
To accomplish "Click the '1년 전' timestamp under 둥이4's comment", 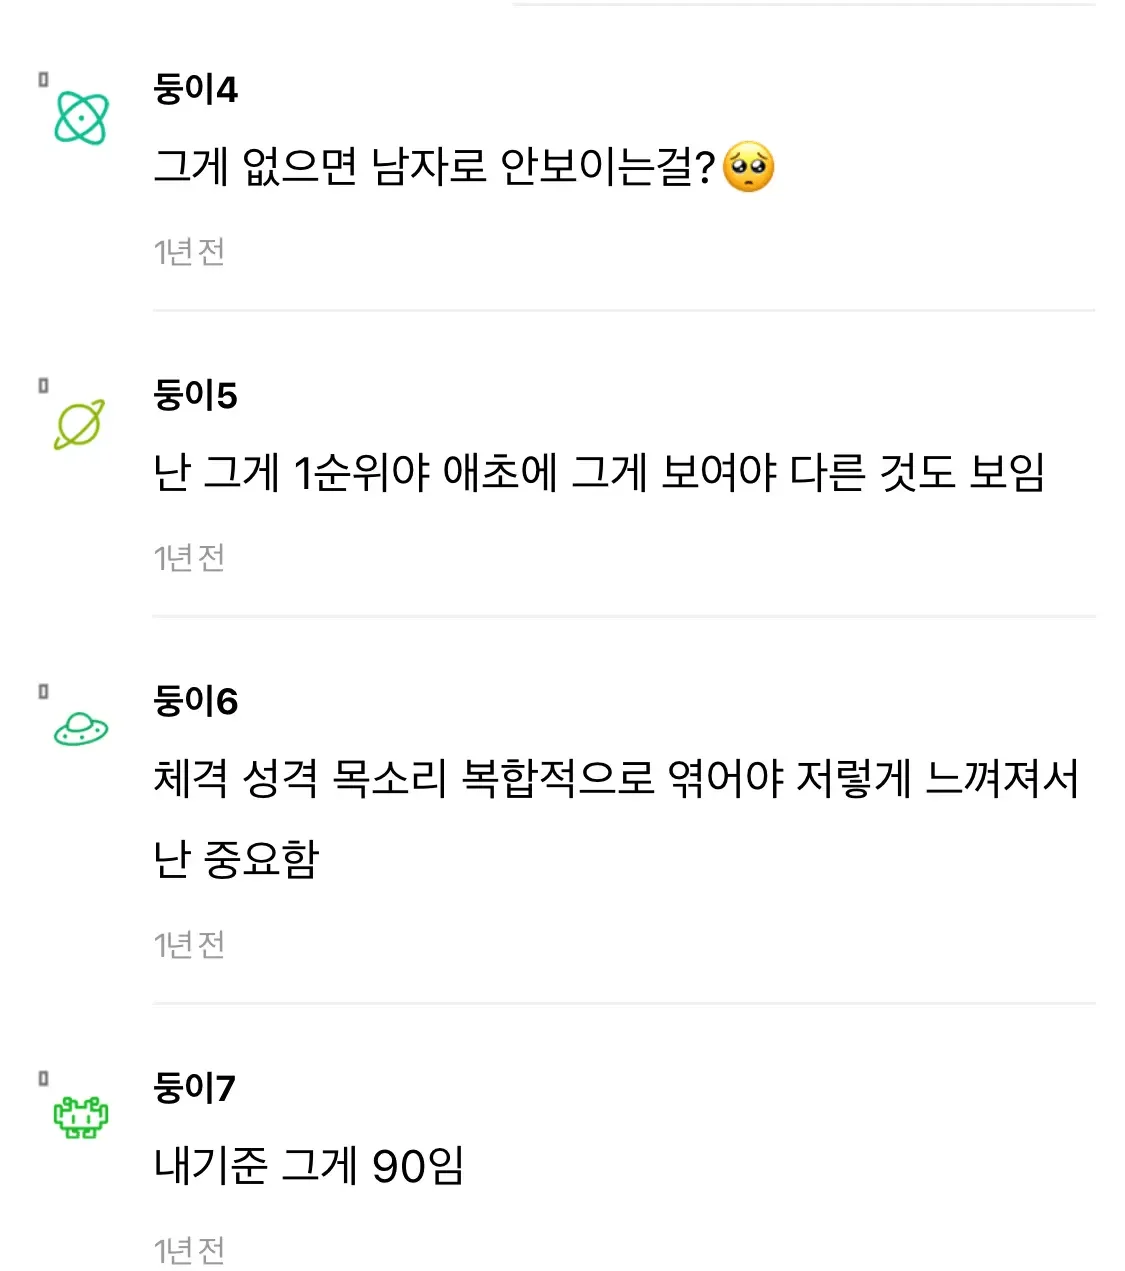I will pos(189,252).
